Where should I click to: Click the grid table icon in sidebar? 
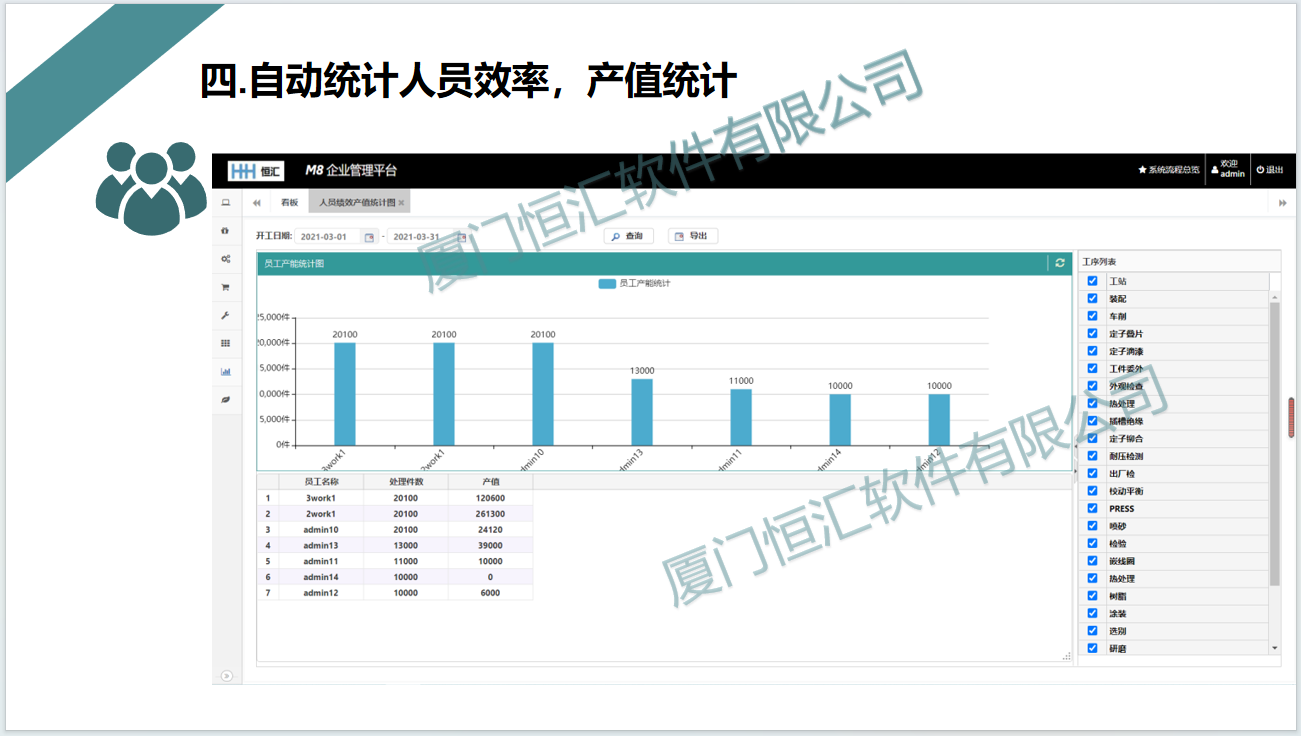coord(226,343)
